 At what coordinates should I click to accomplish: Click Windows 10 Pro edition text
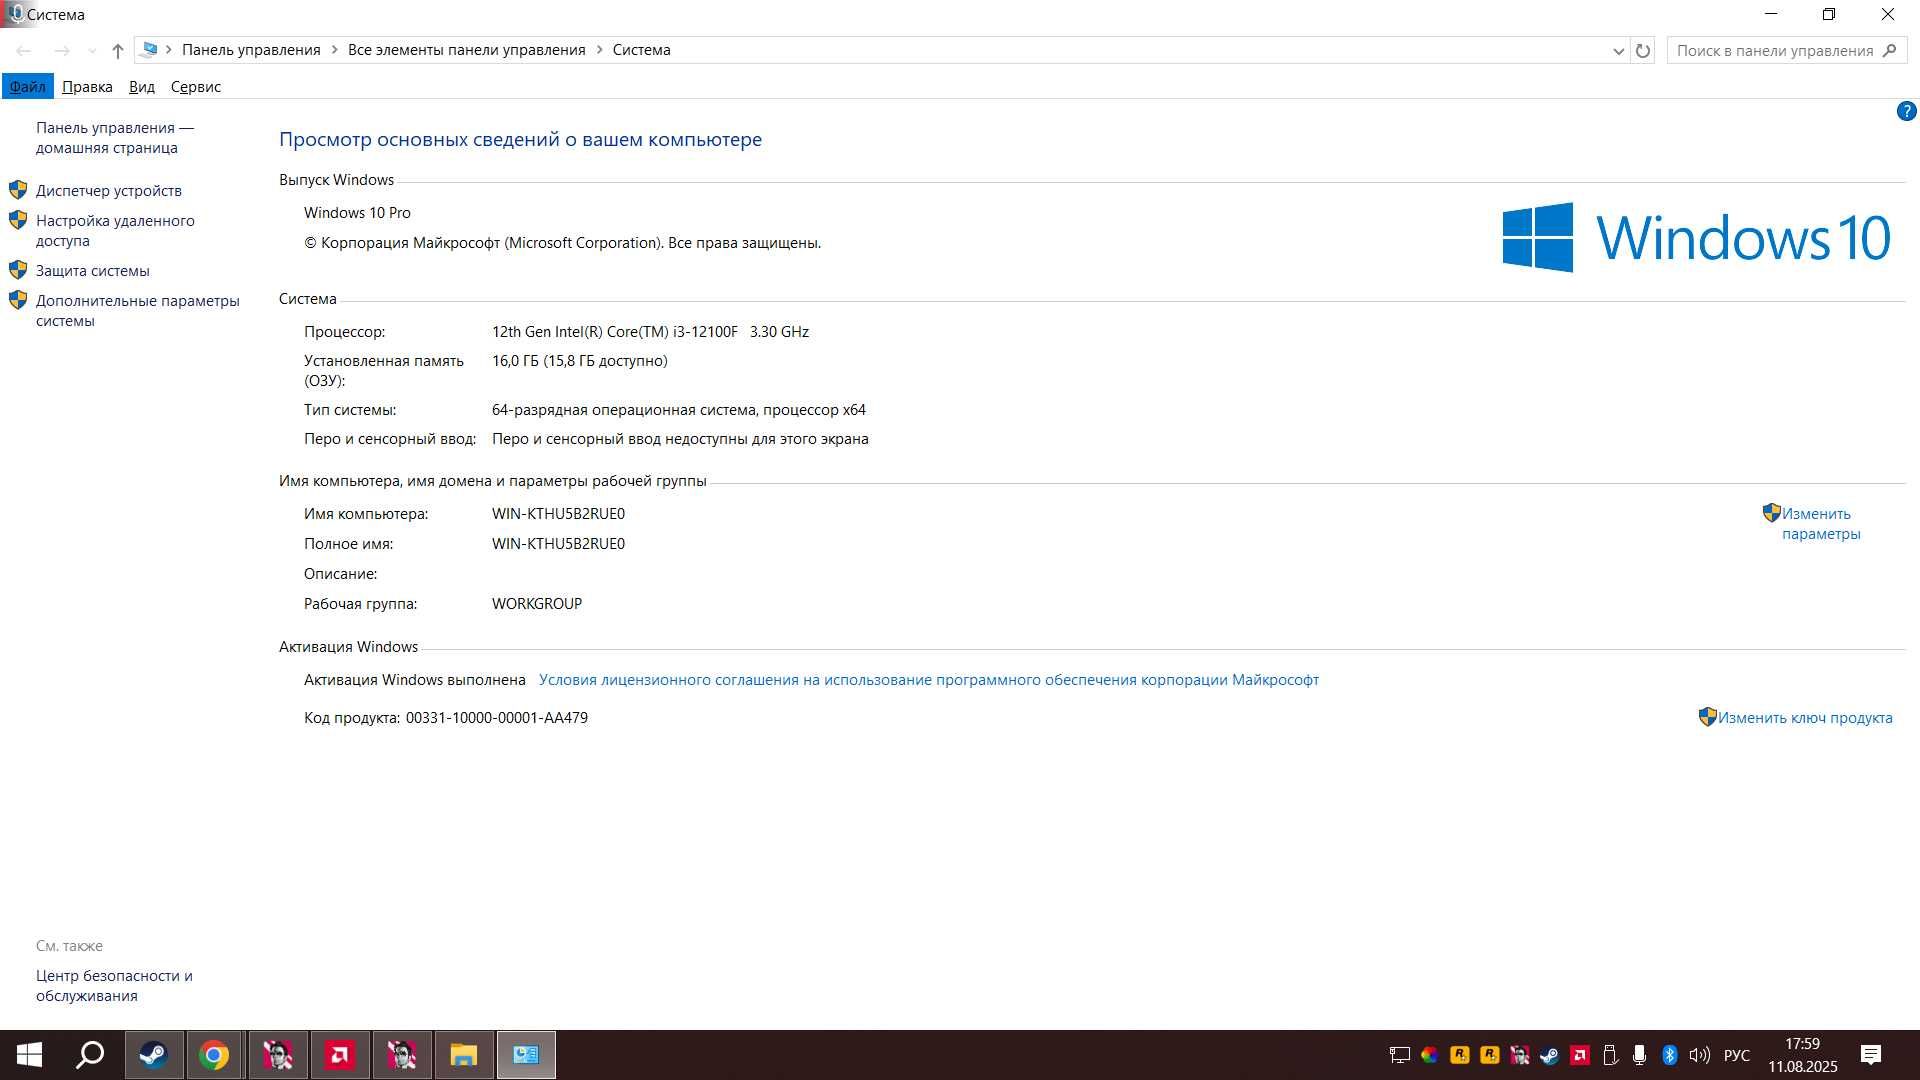pyautogui.click(x=357, y=212)
